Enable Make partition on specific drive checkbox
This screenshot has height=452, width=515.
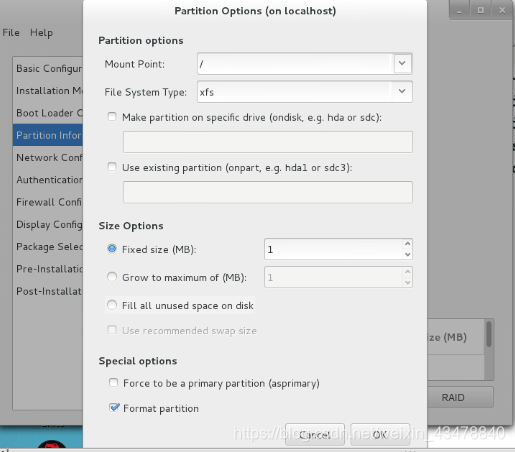(x=112, y=117)
